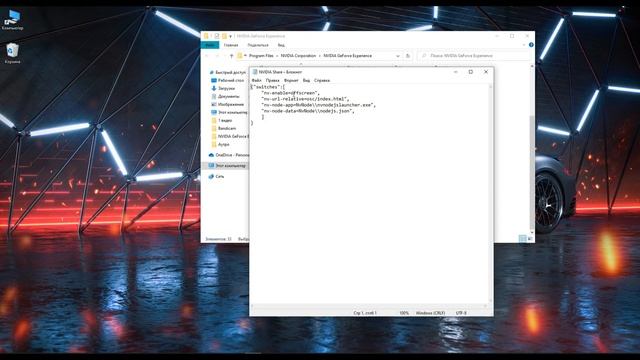Maximize the Notepad window
The height and width of the screenshot is (360, 640).
pyautogui.click(x=471, y=72)
